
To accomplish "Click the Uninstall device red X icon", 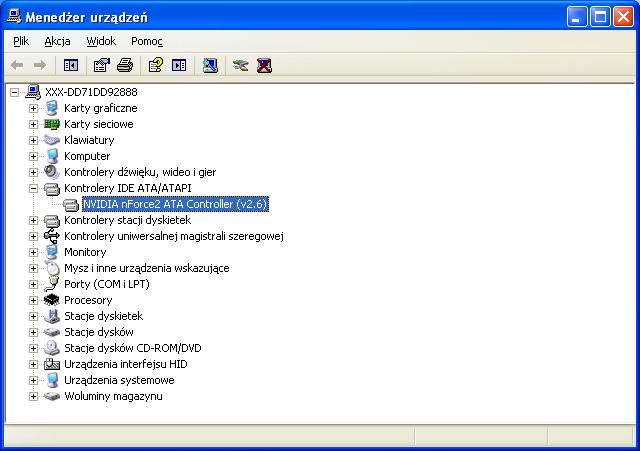I will [x=264, y=65].
